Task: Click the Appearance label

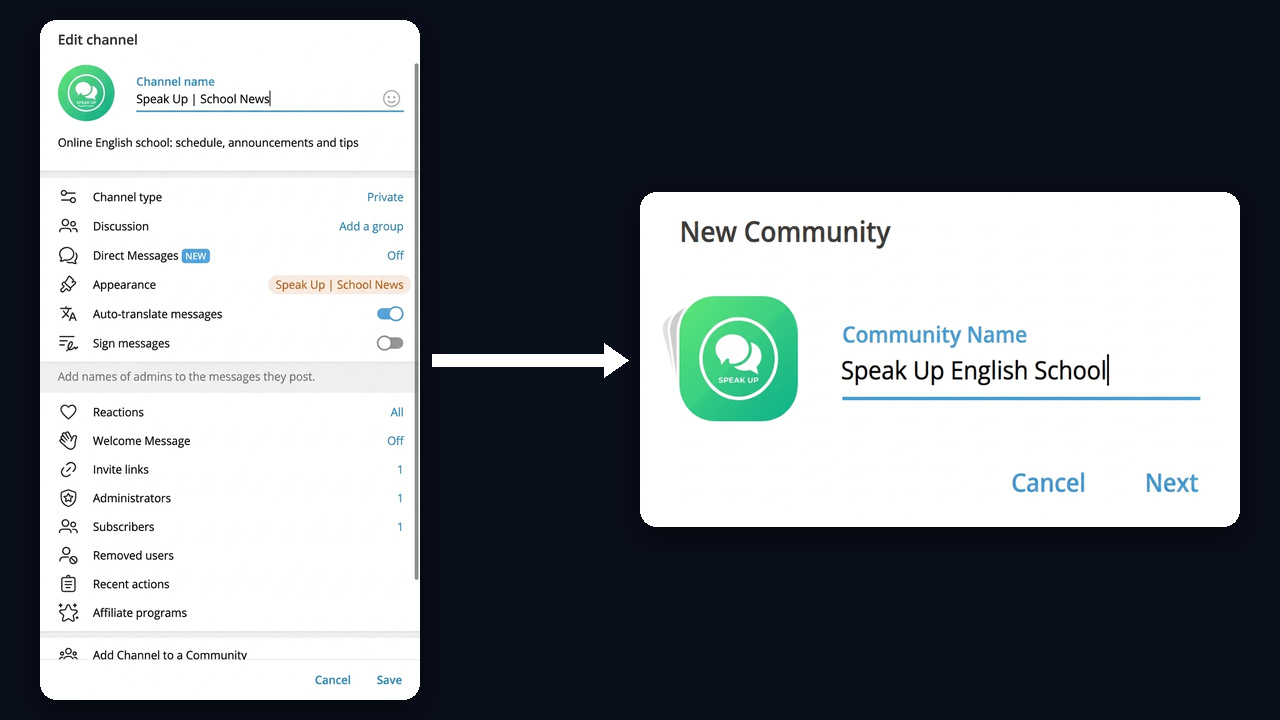Action: [x=124, y=284]
